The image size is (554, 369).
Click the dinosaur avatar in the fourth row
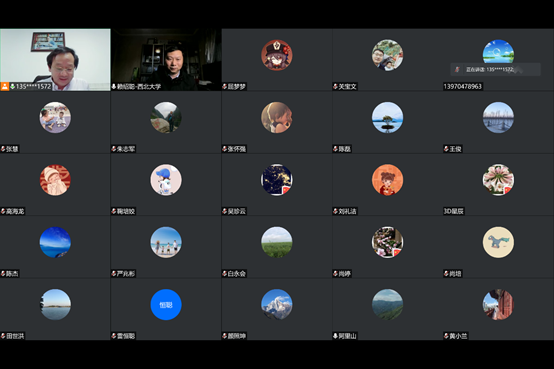click(x=498, y=242)
